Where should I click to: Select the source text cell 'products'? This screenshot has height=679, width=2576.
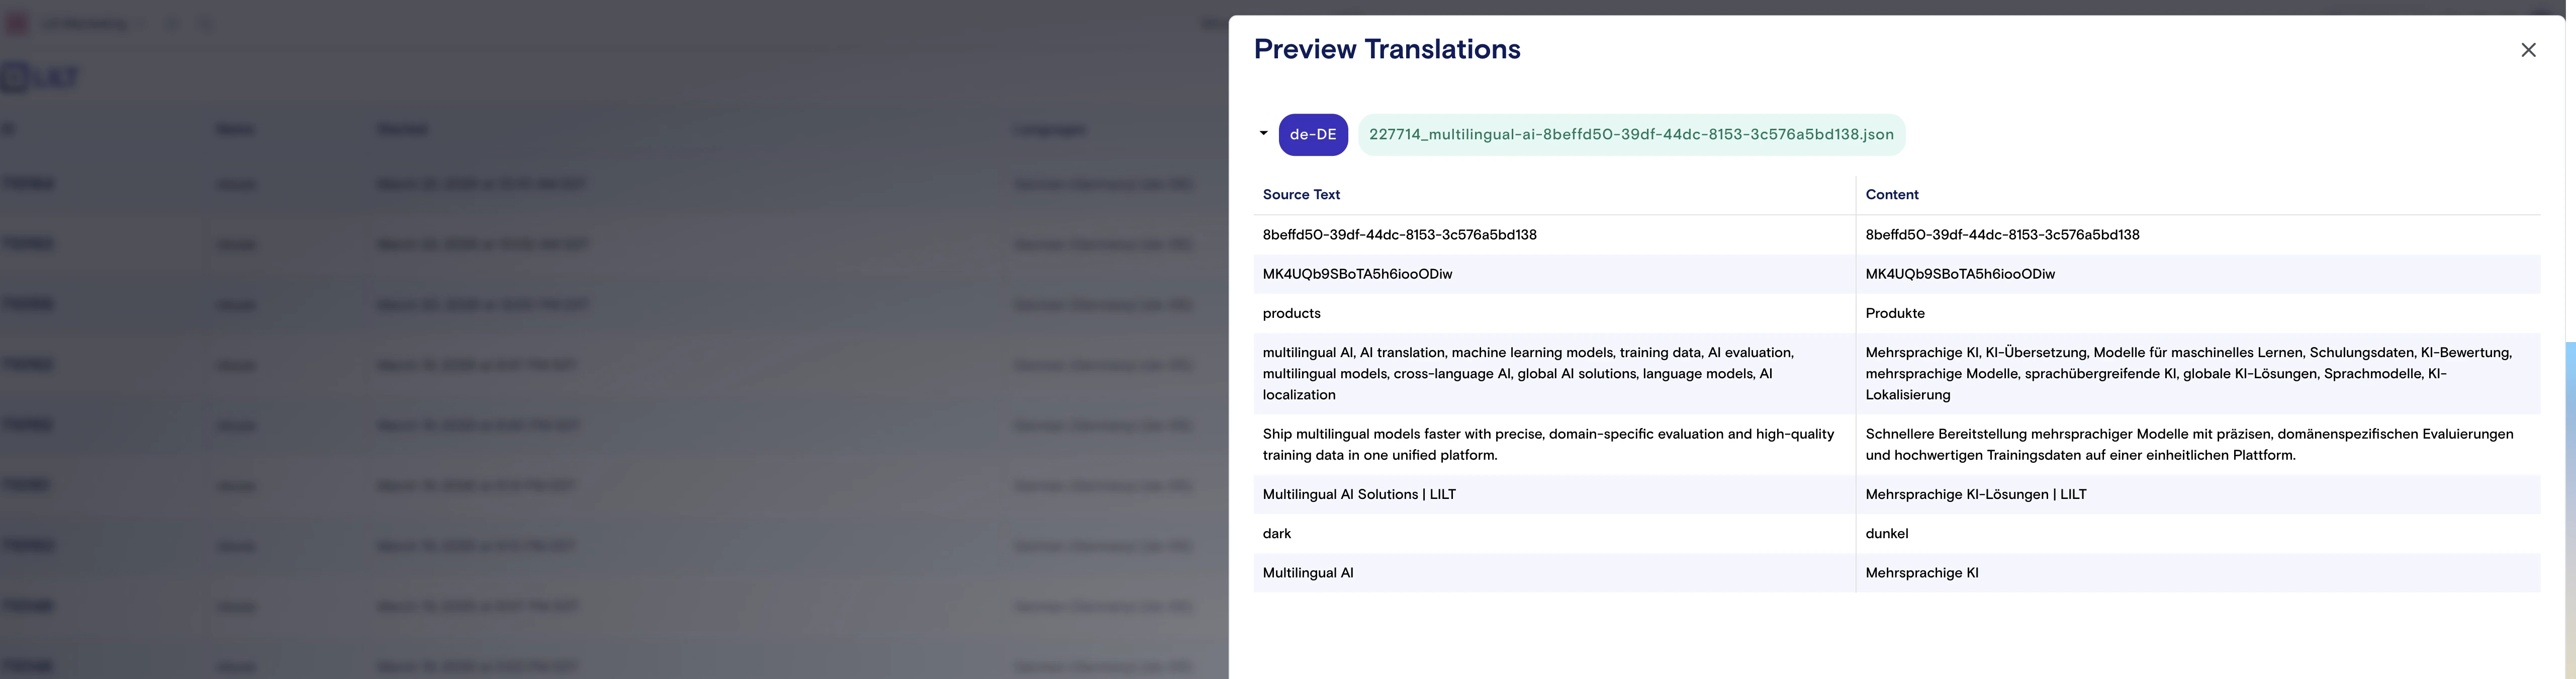[x=1291, y=313]
